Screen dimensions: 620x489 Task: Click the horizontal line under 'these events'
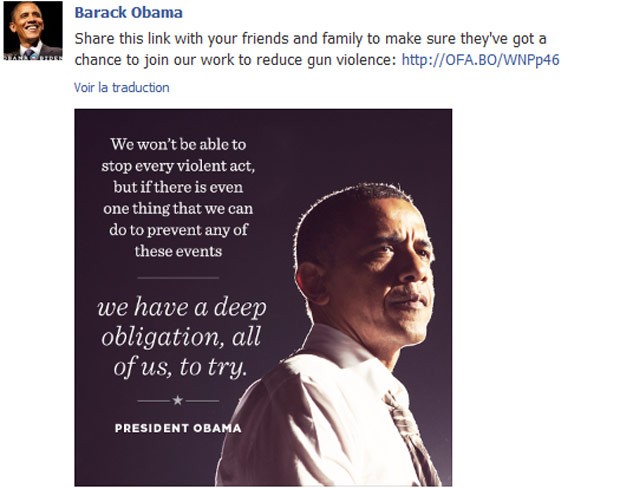coord(178,278)
